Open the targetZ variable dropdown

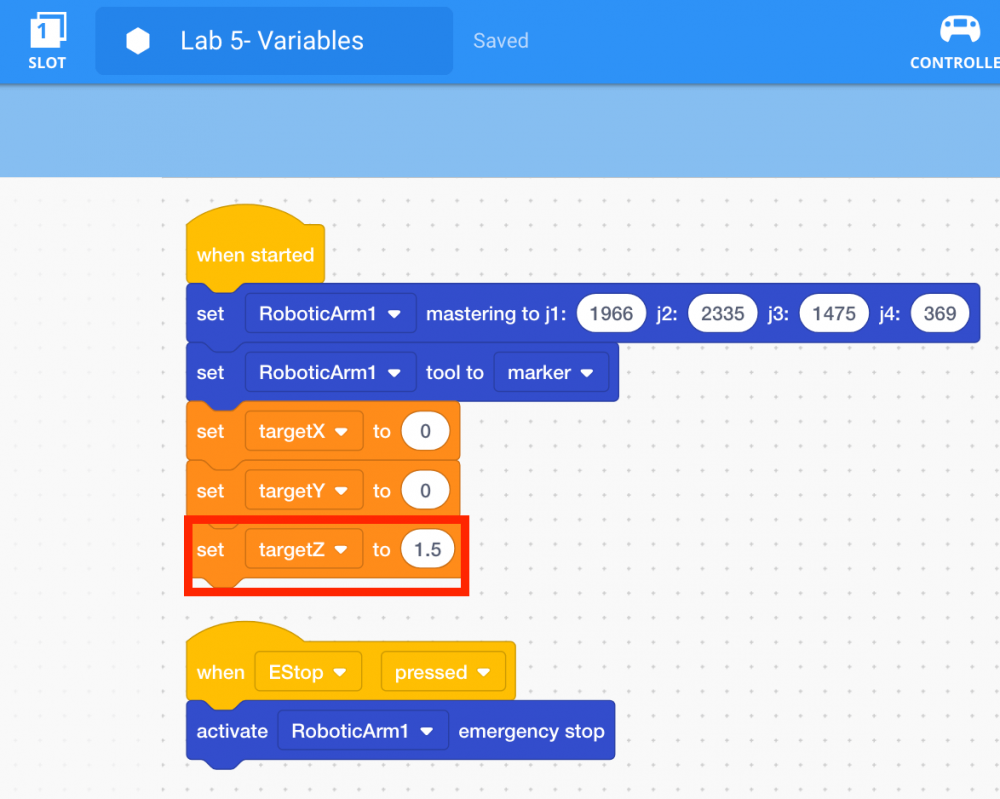[303, 550]
